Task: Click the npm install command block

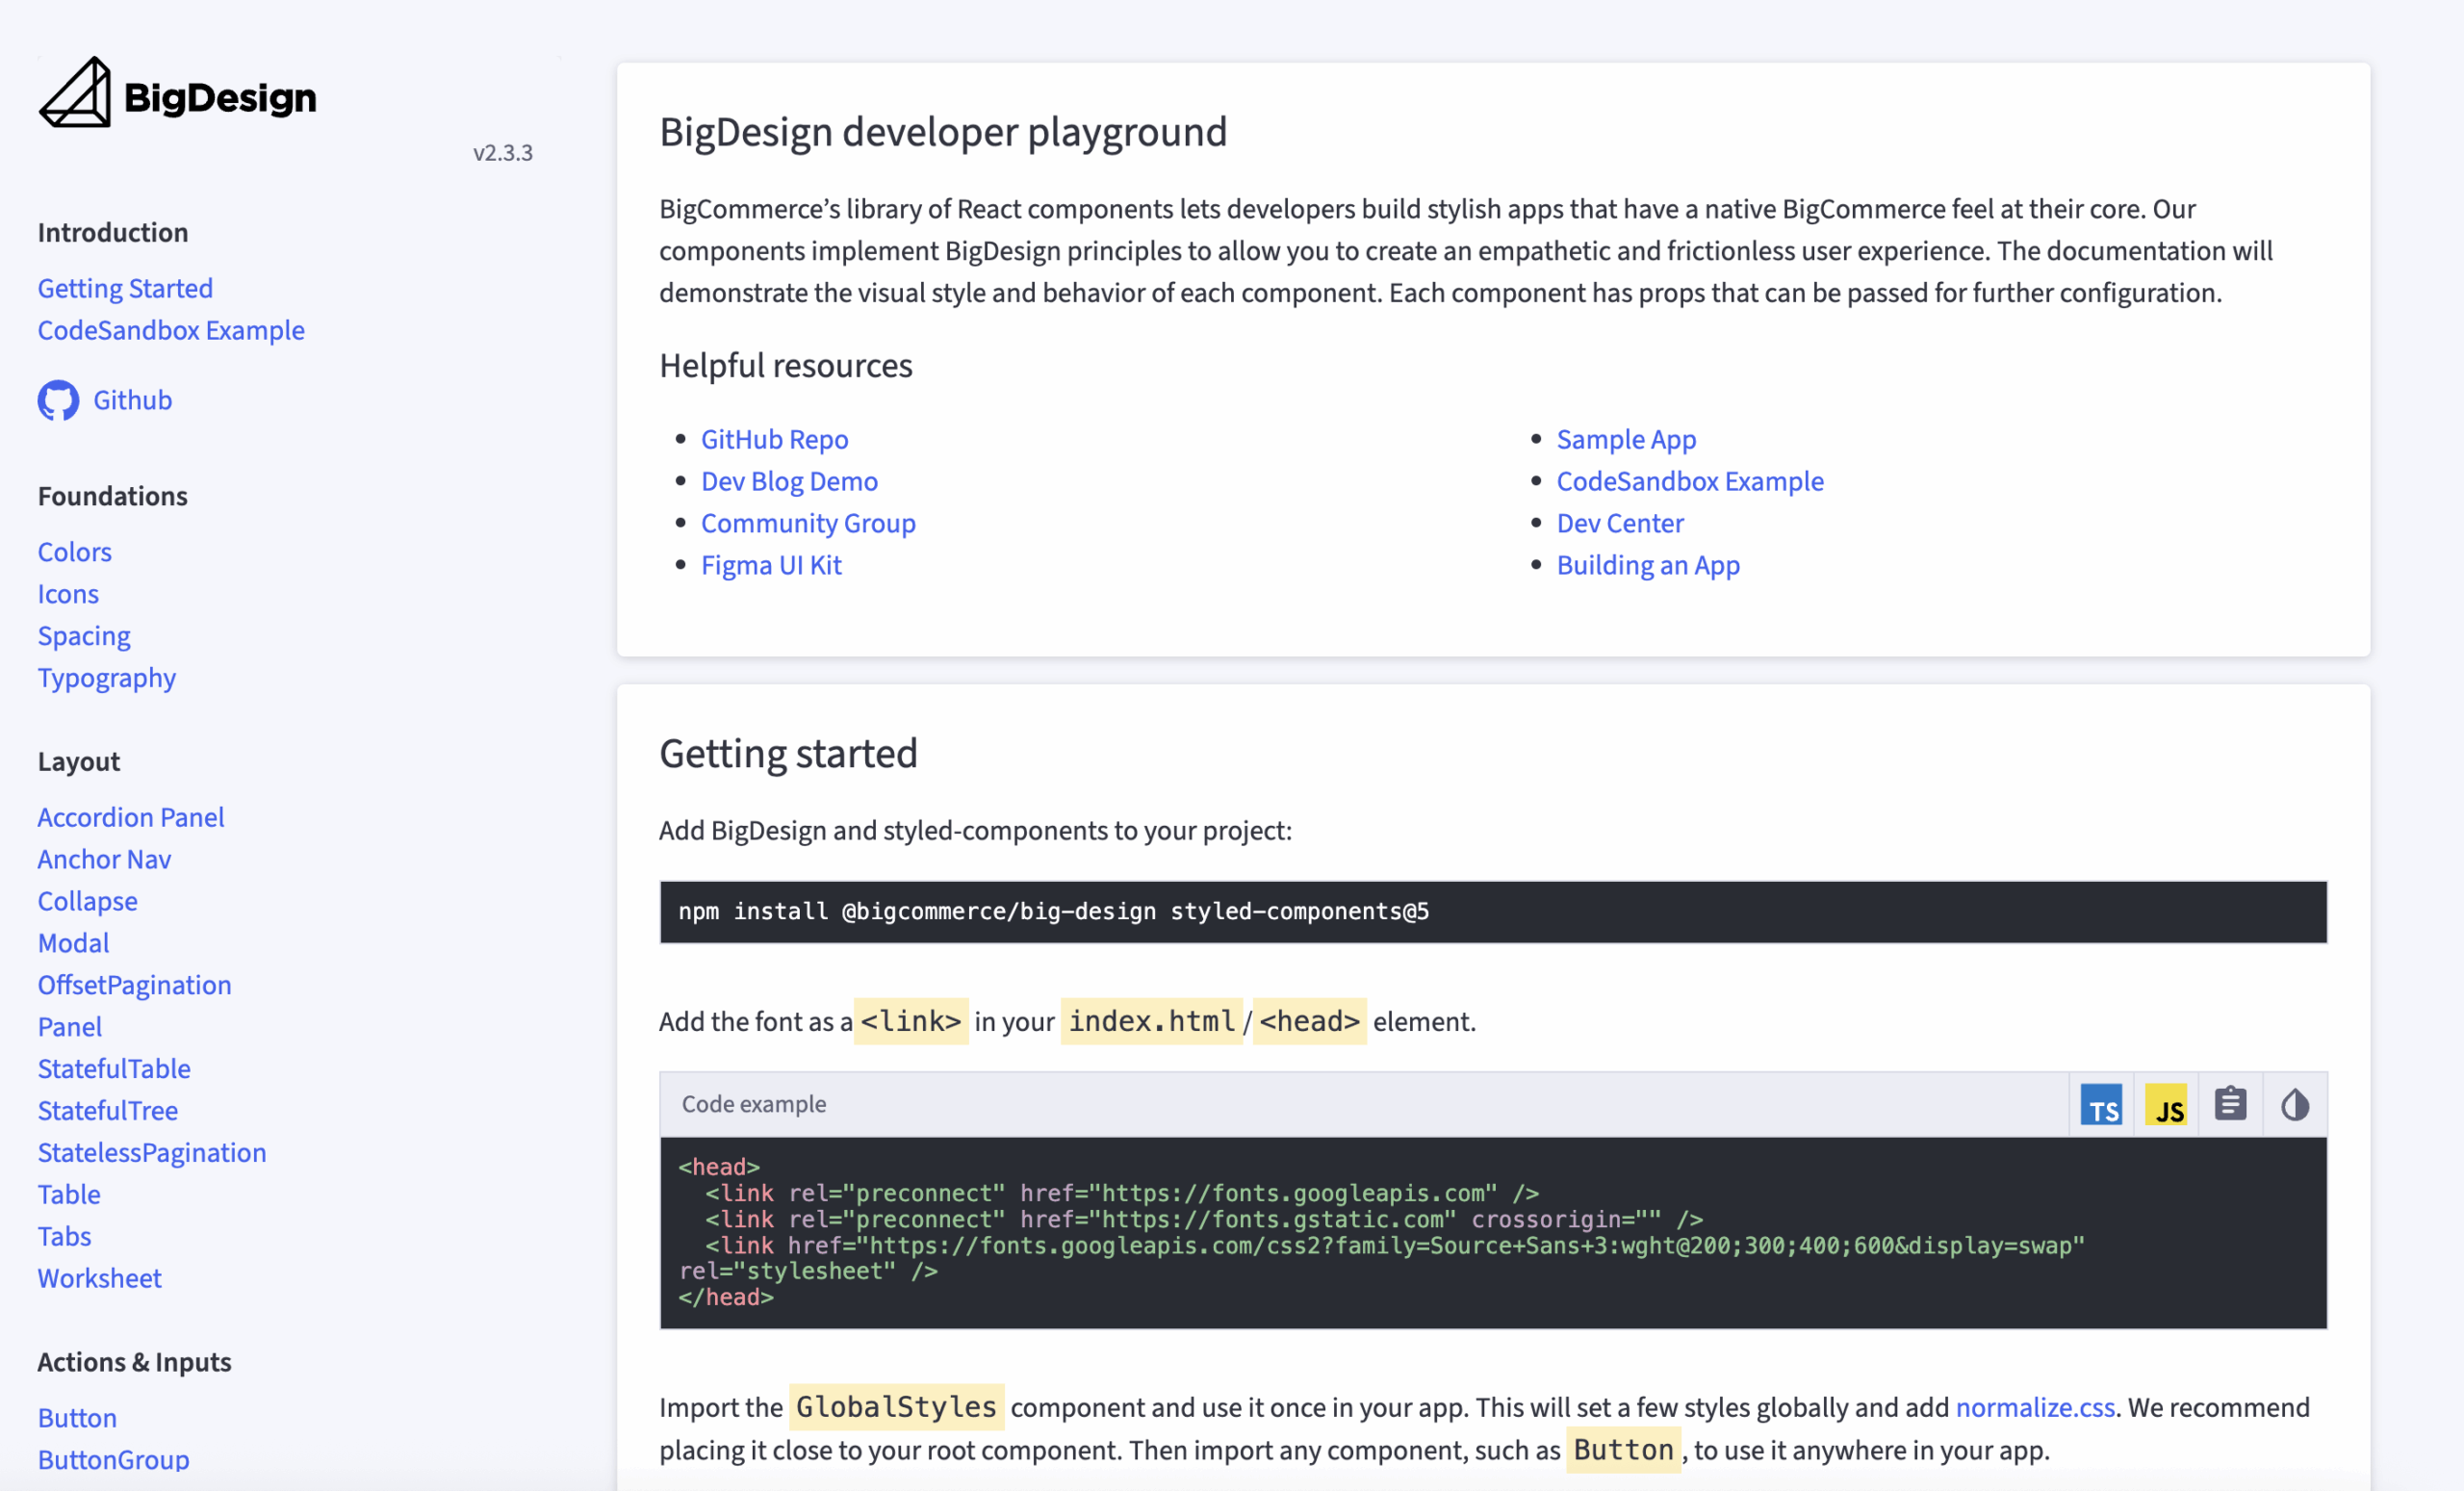Action: pyautogui.click(x=1492, y=911)
